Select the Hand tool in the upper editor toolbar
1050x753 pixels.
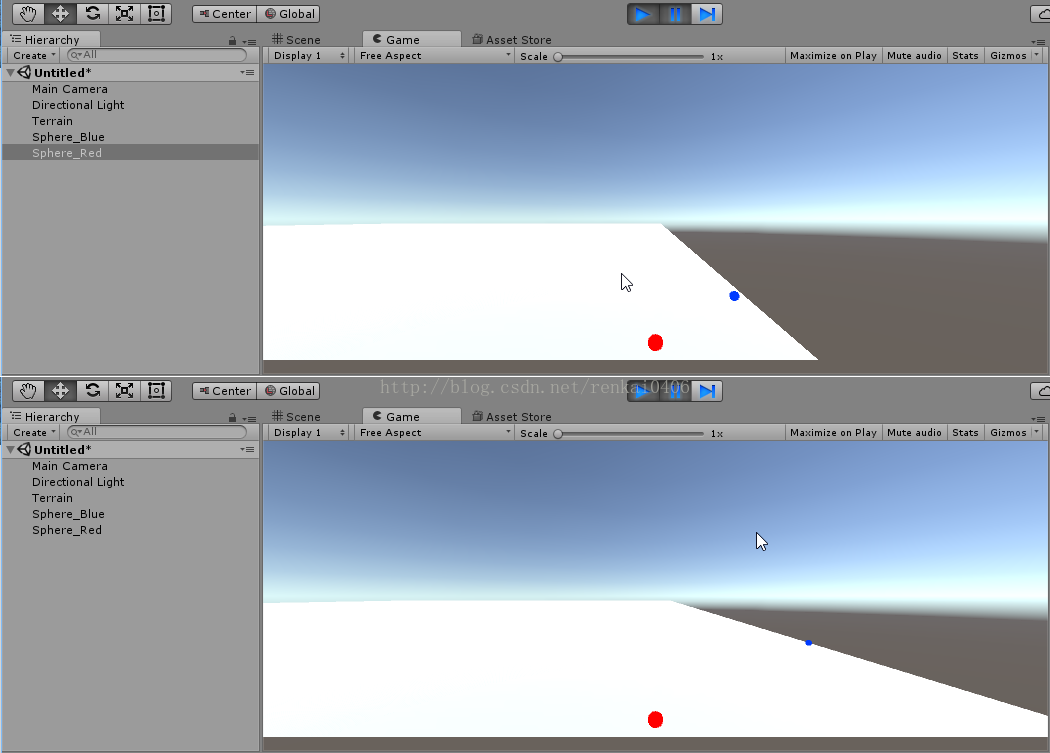point(28,13)
